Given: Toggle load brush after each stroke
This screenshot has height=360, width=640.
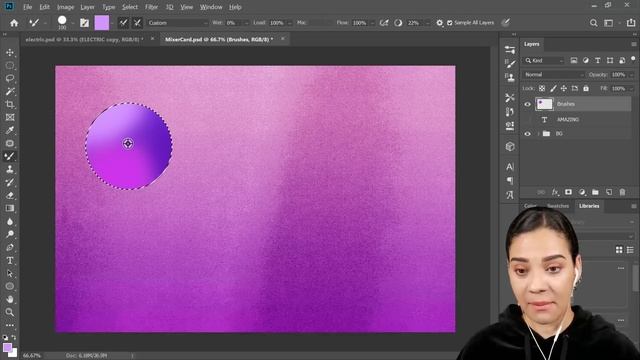Looking at the screenshot, I should pyautogui.click(x=123, y=23).
